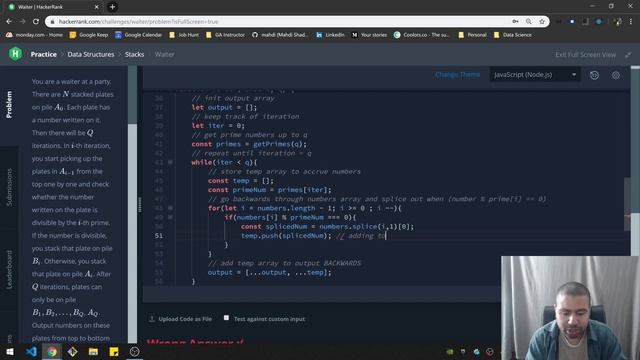The height and width of the screenshot is (360, 640).
Task: Select the Leaderboard sidebar tab
Action: point(9,270)
